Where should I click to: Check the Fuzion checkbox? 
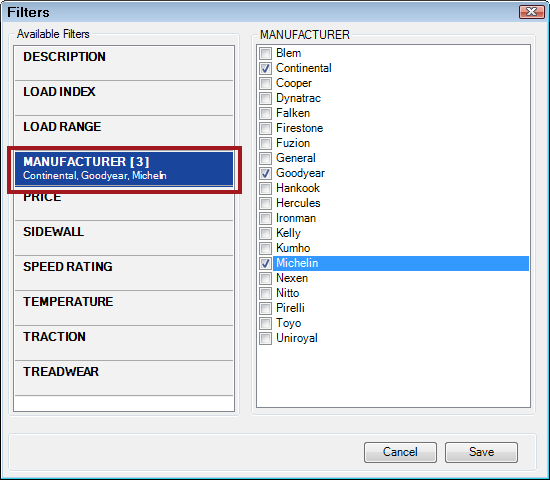[x=266, y=144]
